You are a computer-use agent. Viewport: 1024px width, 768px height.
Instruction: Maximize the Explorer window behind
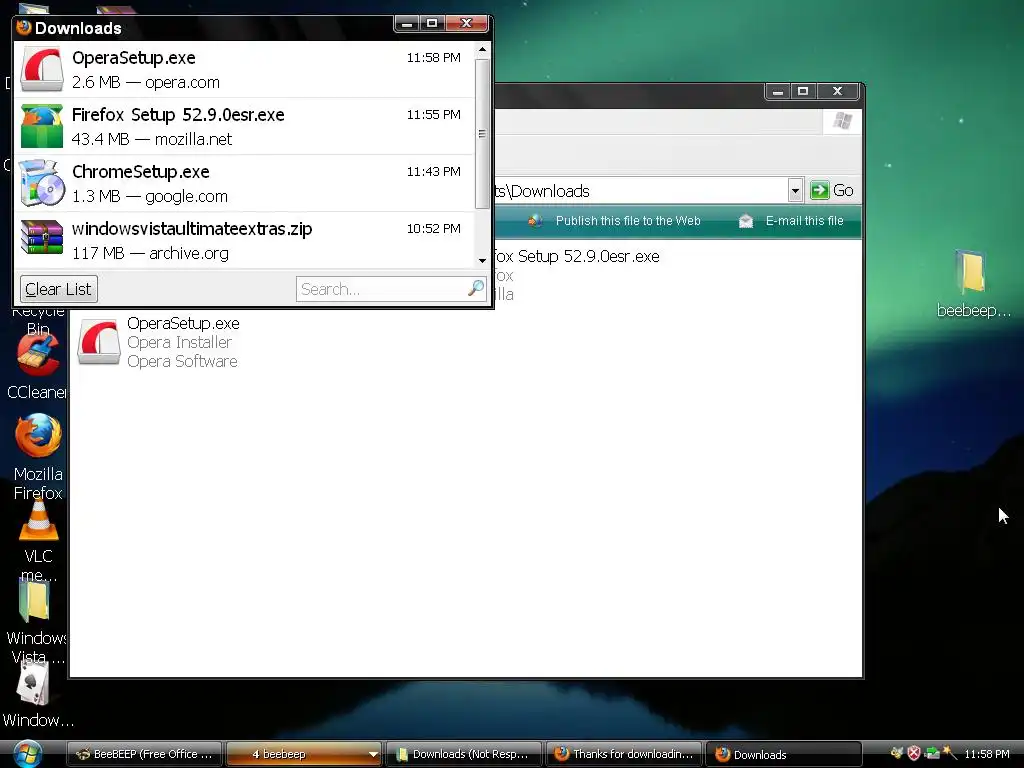click(x=803, y=91)
